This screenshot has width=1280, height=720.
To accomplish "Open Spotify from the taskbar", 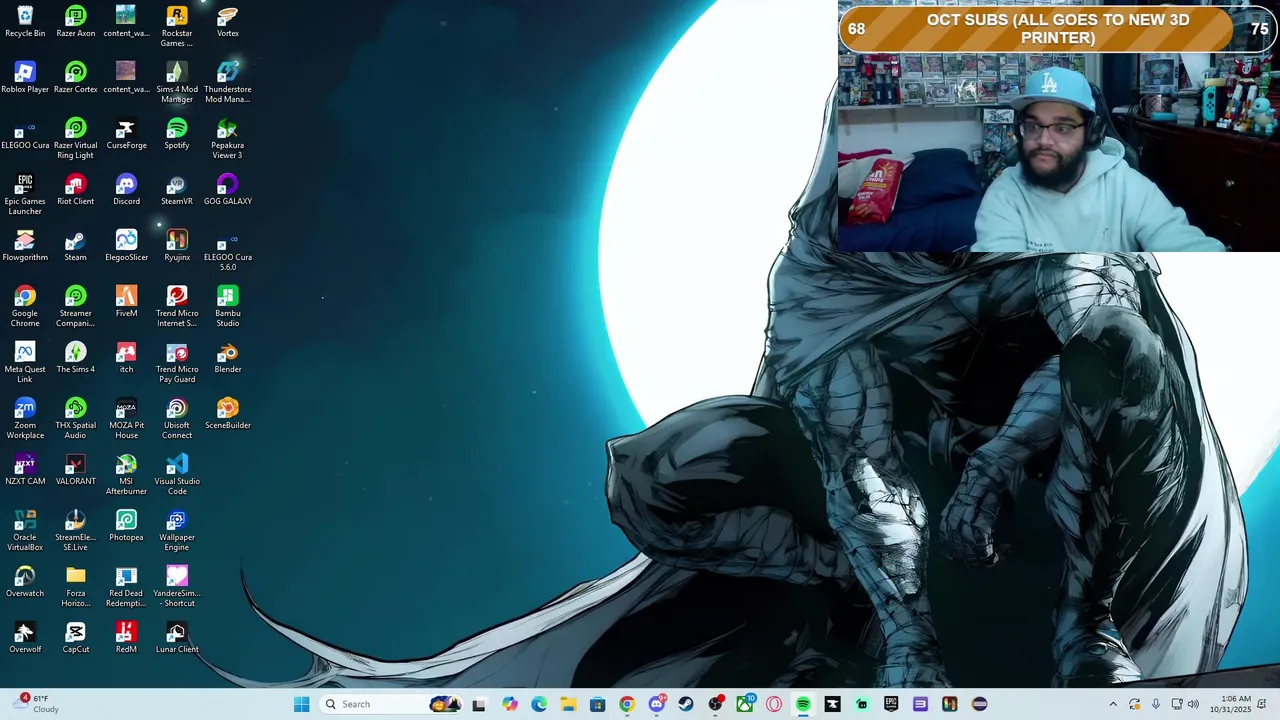I will [x=803, y=704].
